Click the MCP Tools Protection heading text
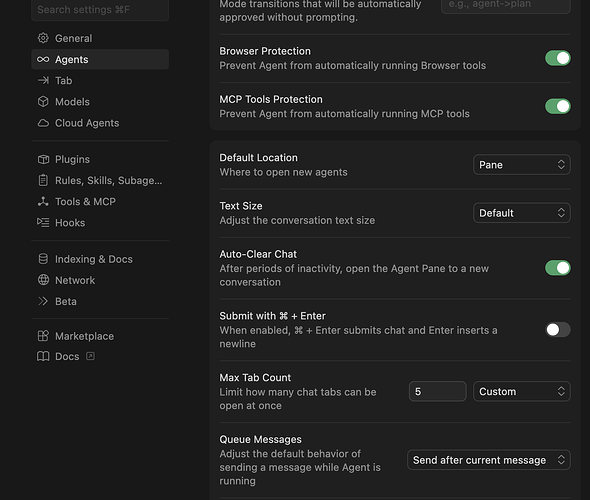This screenshot has height=500, width=590. (x=271, y=99)
